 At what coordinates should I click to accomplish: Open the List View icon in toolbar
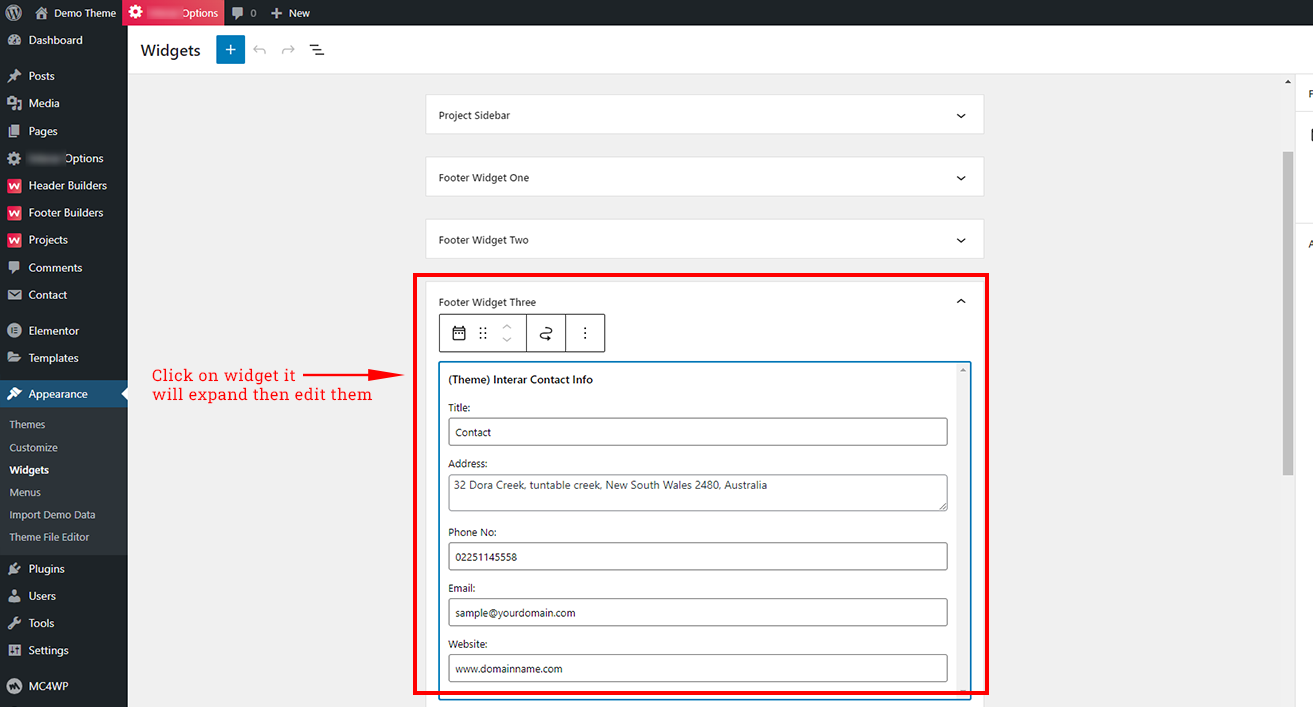click(316, 50)
